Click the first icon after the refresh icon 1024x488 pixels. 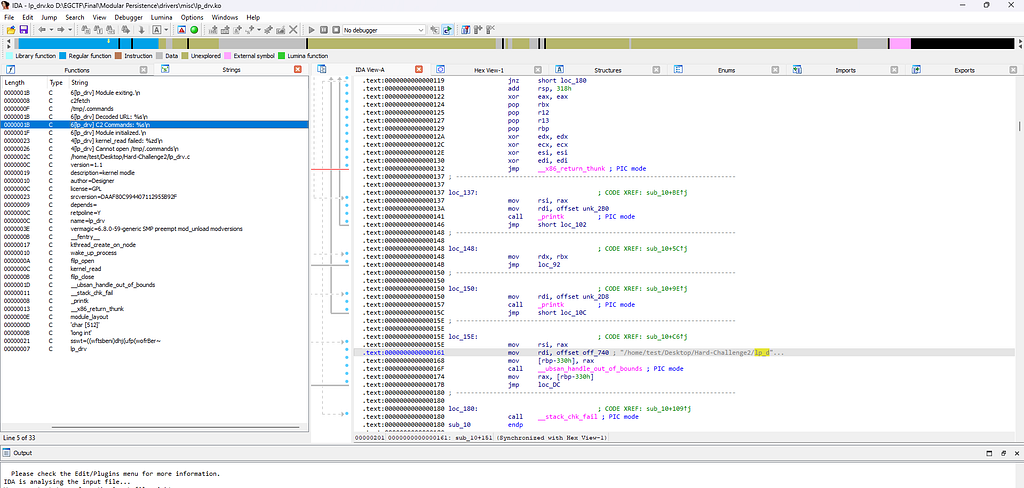pyautogui.click(x=466, y=30)
